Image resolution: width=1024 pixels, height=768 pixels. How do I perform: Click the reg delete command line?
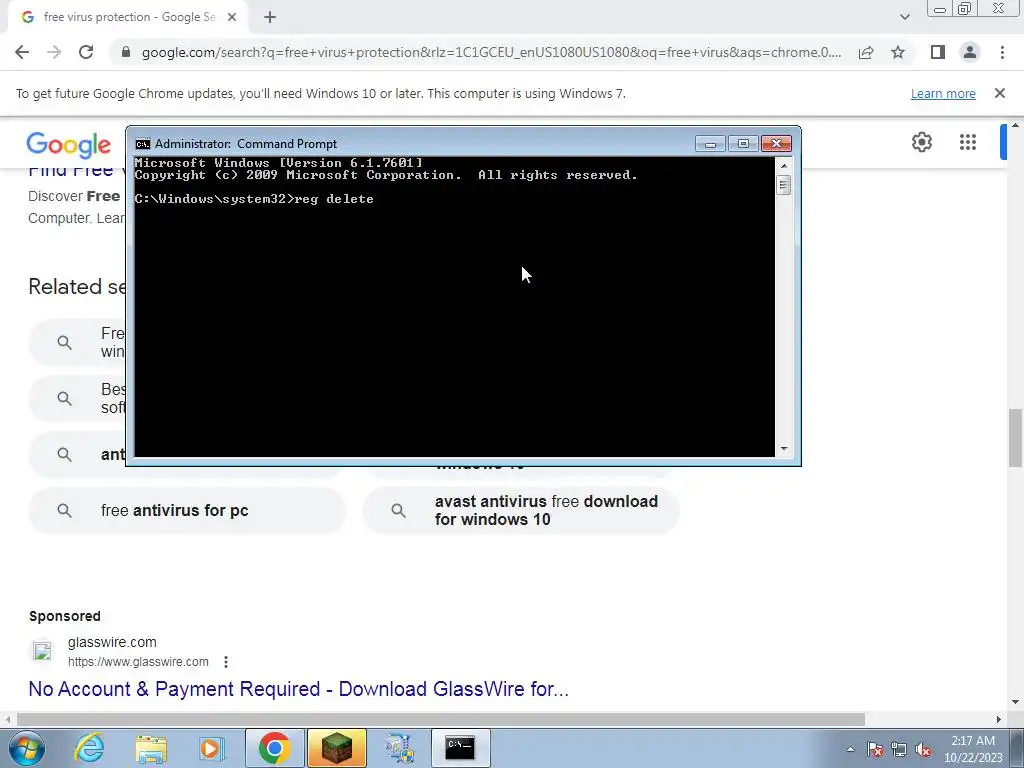tap(254, 199)
